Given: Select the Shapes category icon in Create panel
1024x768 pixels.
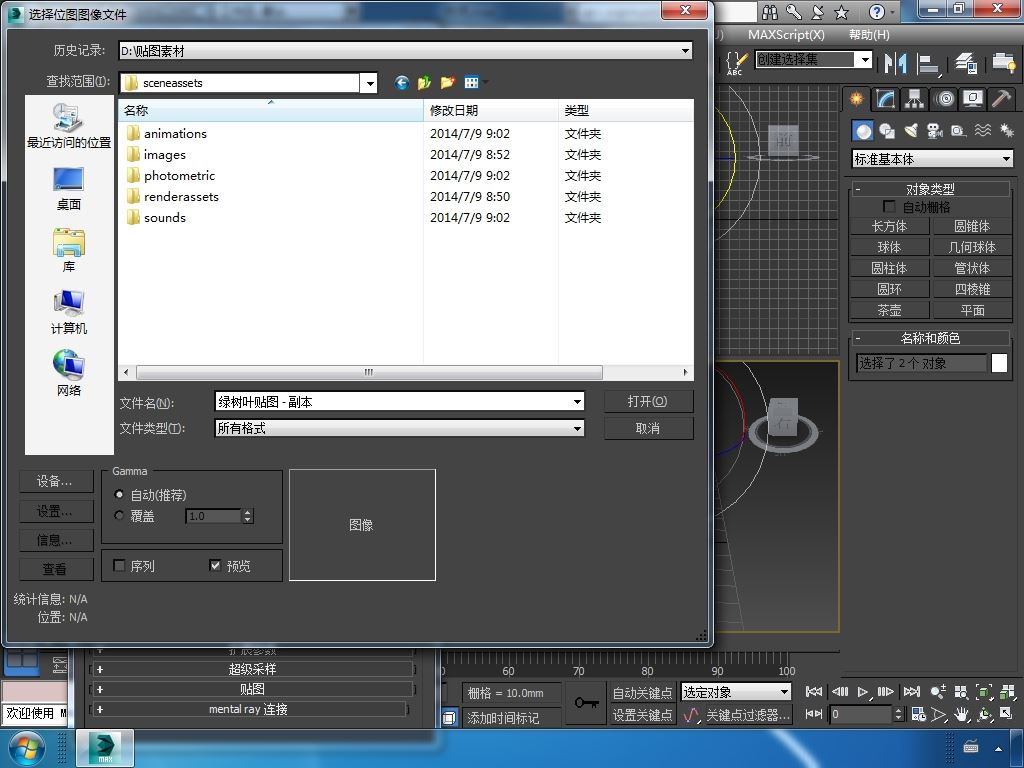Looking at the screenshot, I should coord(887,131).
